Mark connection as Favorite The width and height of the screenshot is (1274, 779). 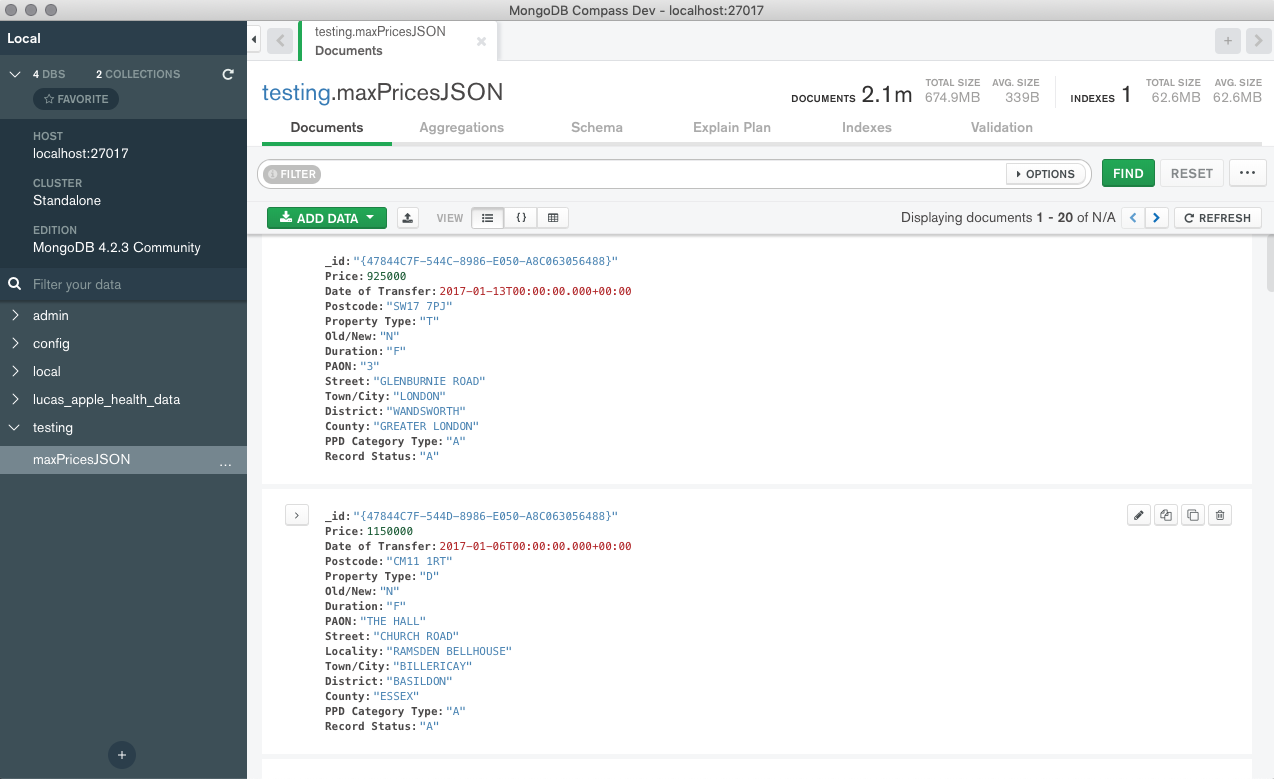pos(76,99)
